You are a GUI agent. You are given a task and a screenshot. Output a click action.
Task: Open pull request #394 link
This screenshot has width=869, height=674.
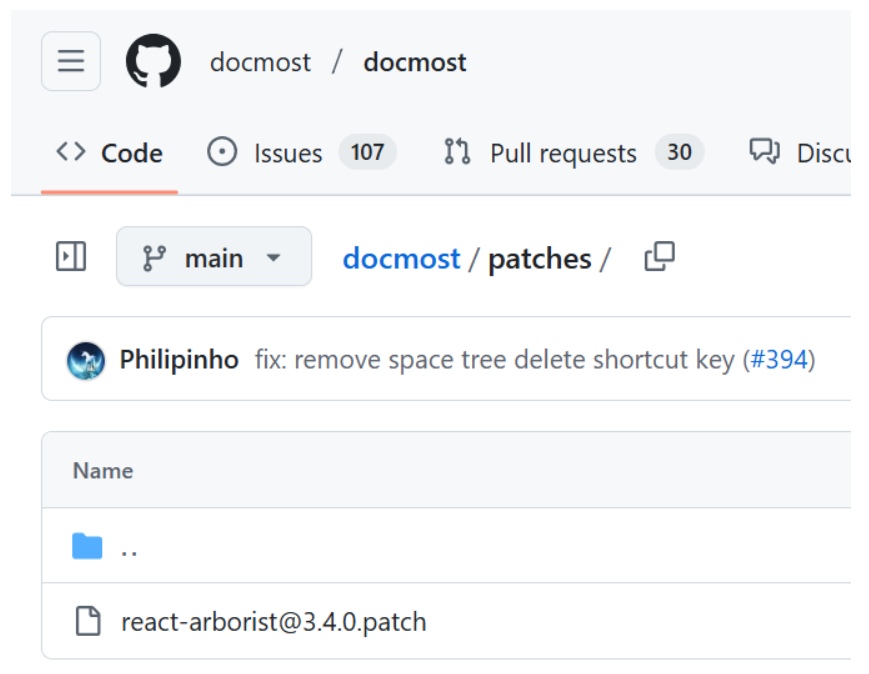779,360
